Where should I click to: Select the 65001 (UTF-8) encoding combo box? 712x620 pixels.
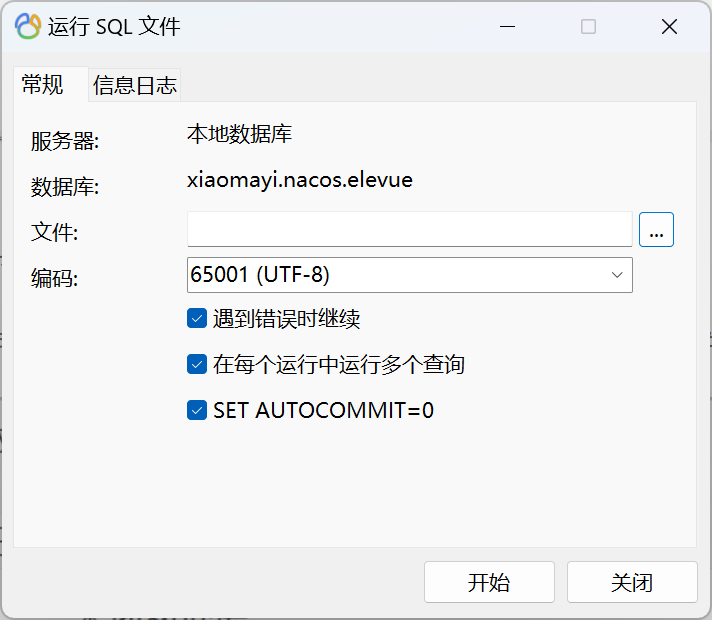point(410,275)
